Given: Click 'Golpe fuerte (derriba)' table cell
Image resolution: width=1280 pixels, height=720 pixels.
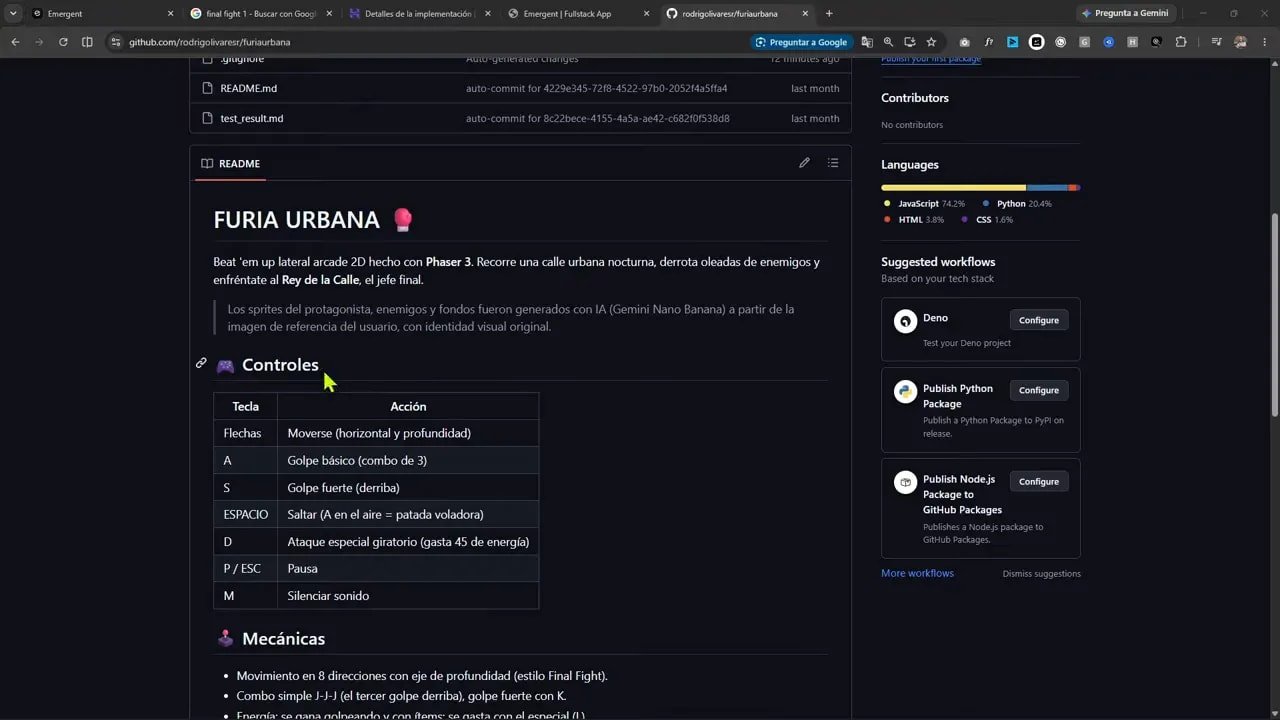Looking at the screenshot, I should click(x=408, y=487).
